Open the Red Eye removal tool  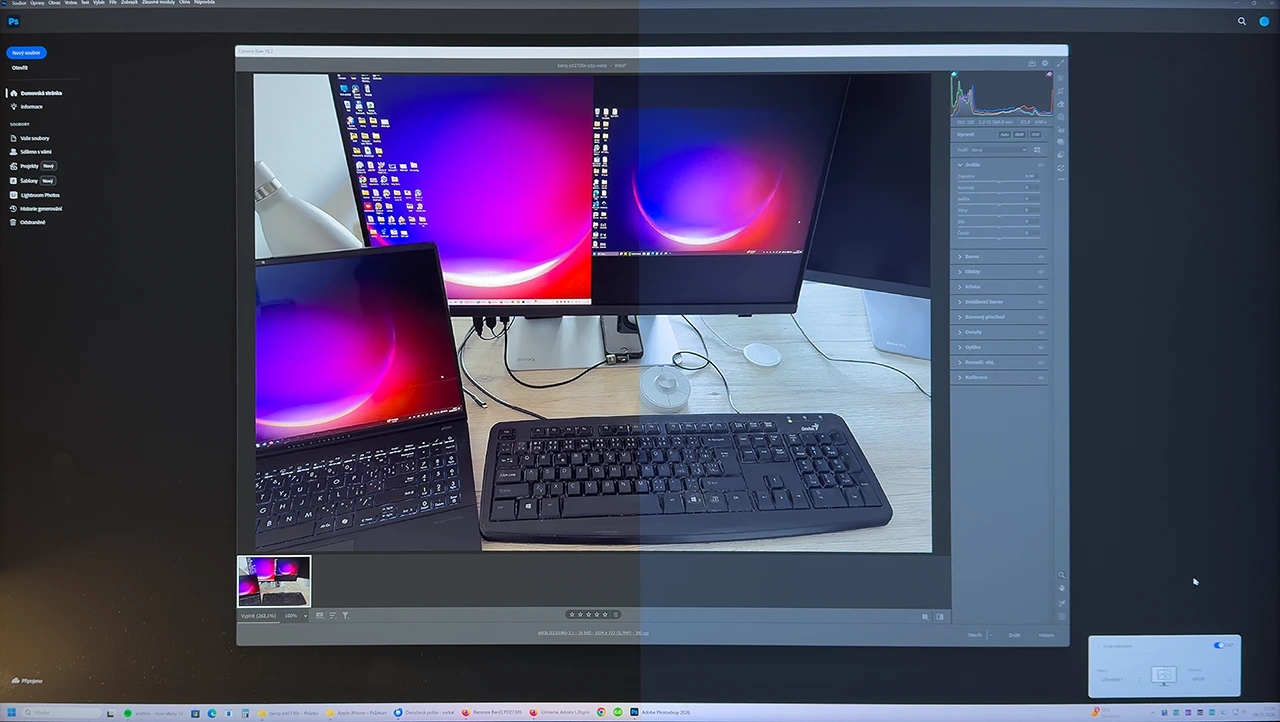(x=1061, y=130)
